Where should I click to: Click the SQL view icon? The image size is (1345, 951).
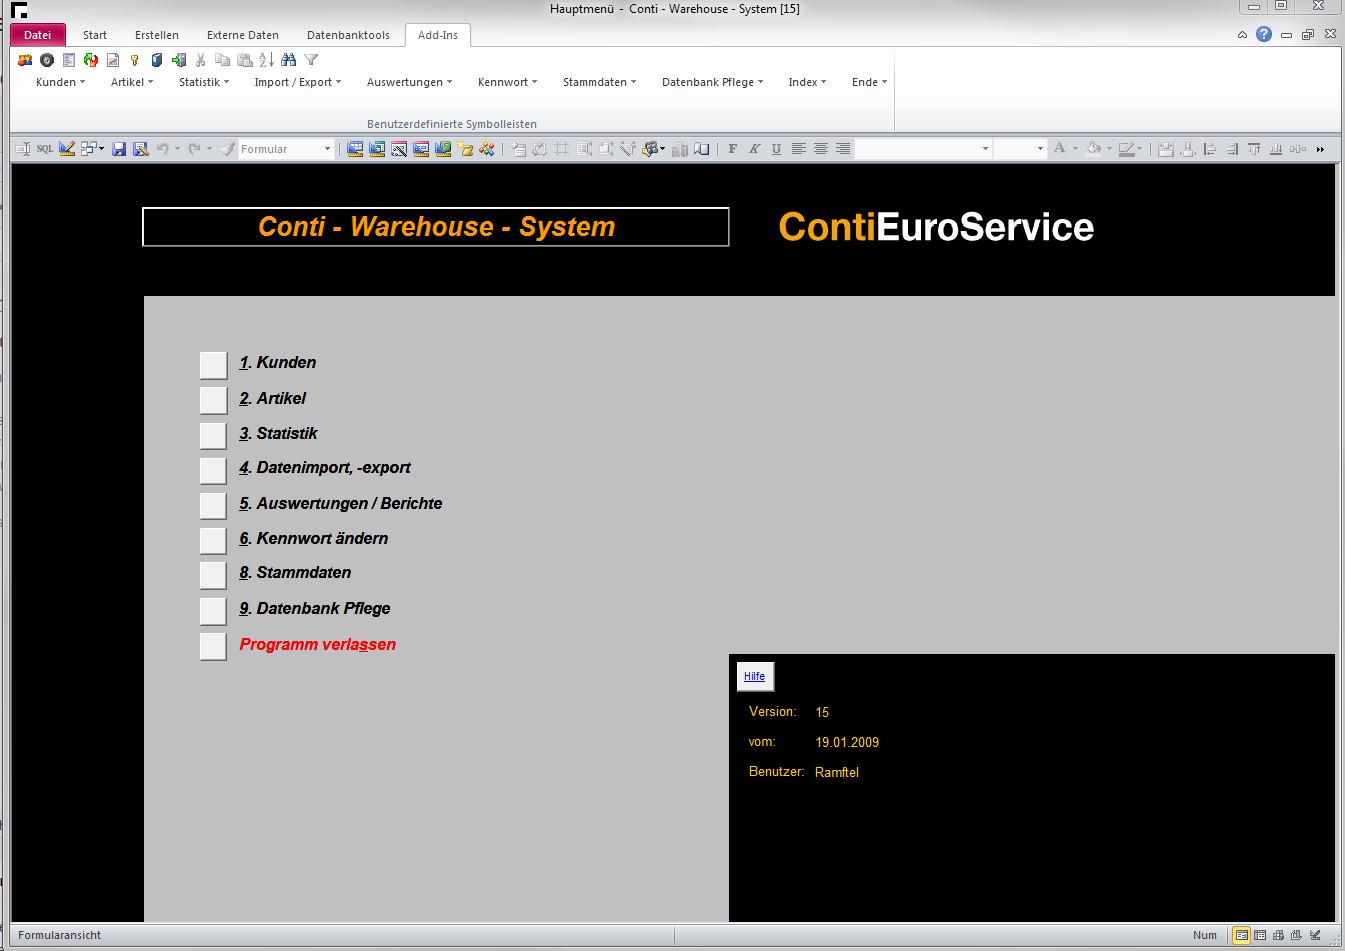click(45, 149)
